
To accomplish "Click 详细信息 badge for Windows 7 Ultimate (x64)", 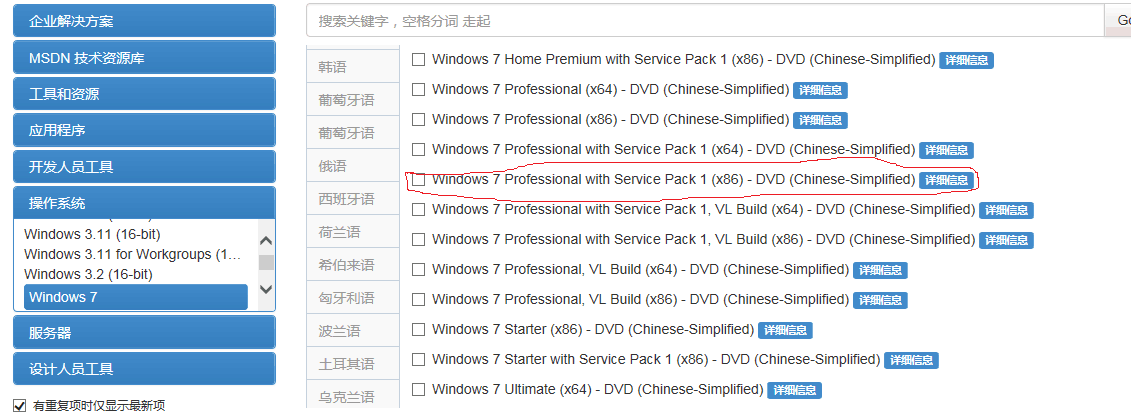I will pos(793,390).
